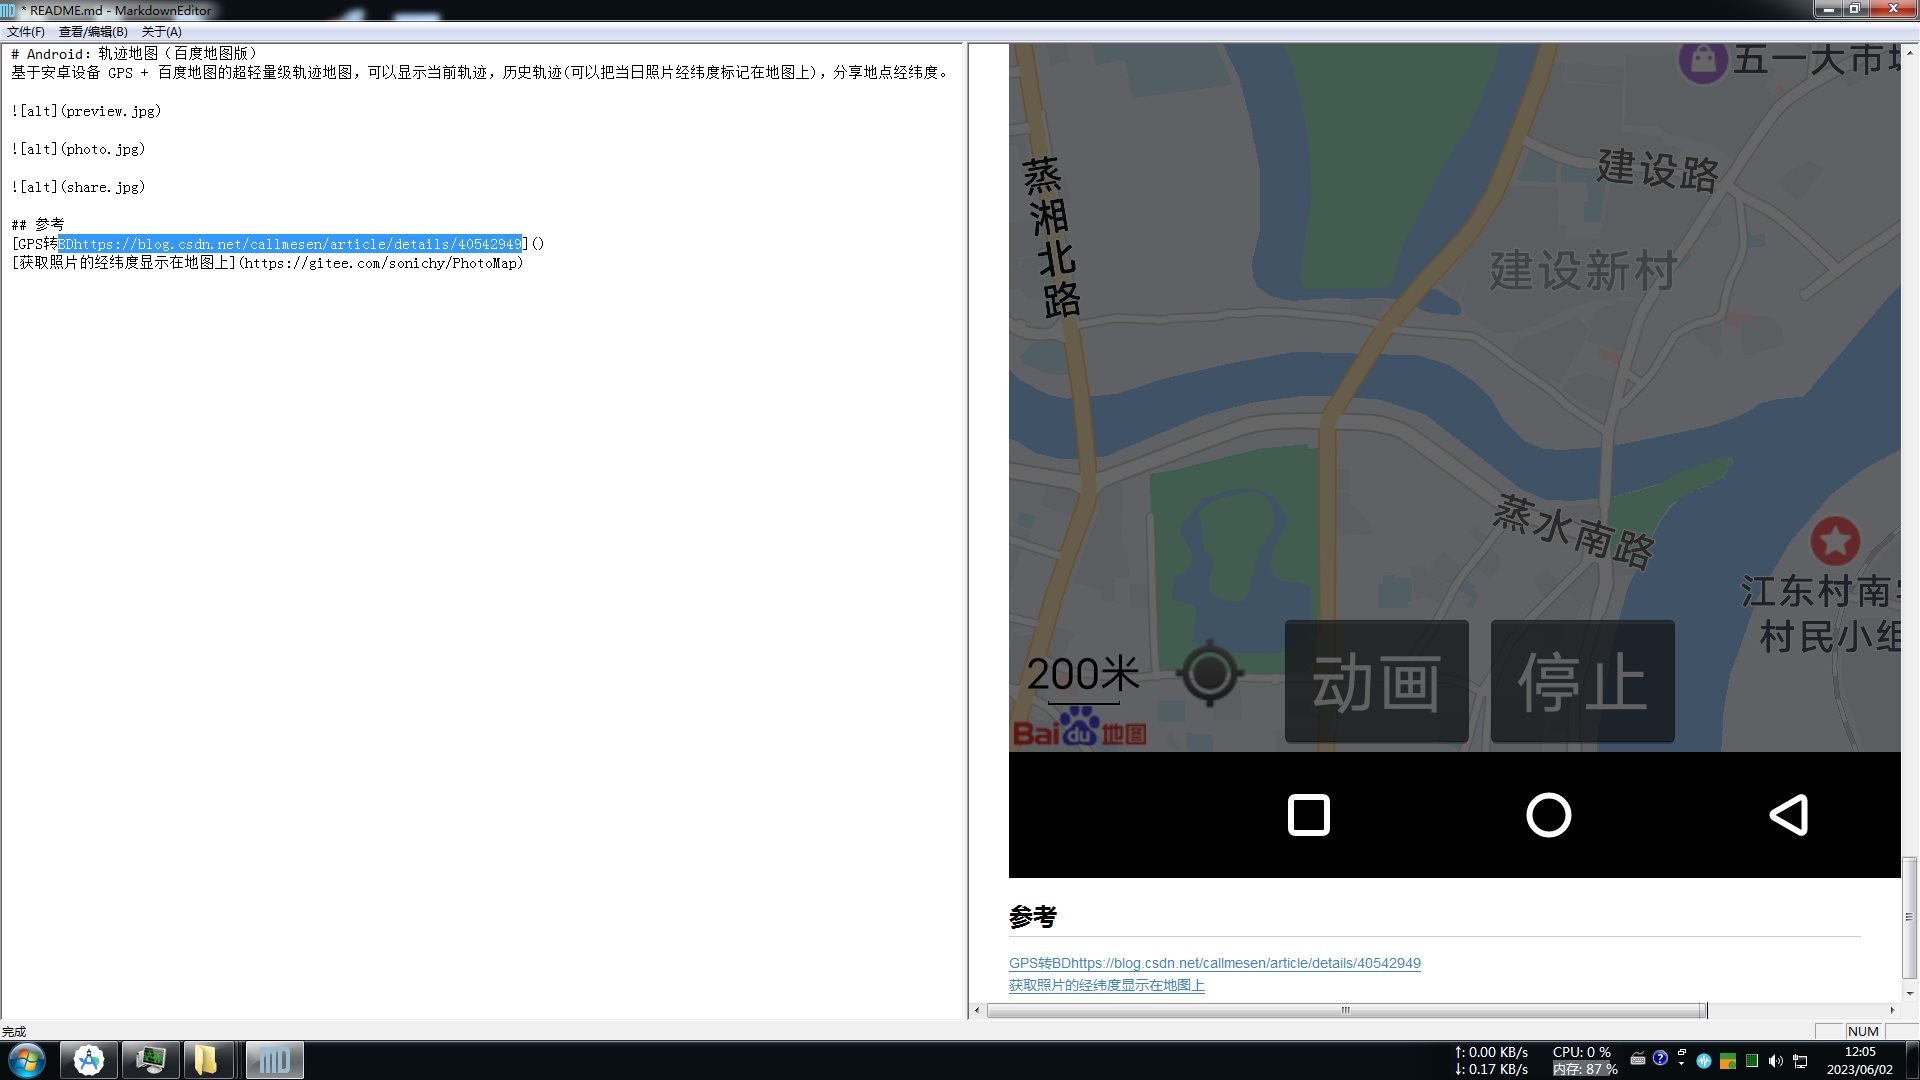Click the network connection tray icon
The image size is (1920, 1080).
[1800, 1061]
